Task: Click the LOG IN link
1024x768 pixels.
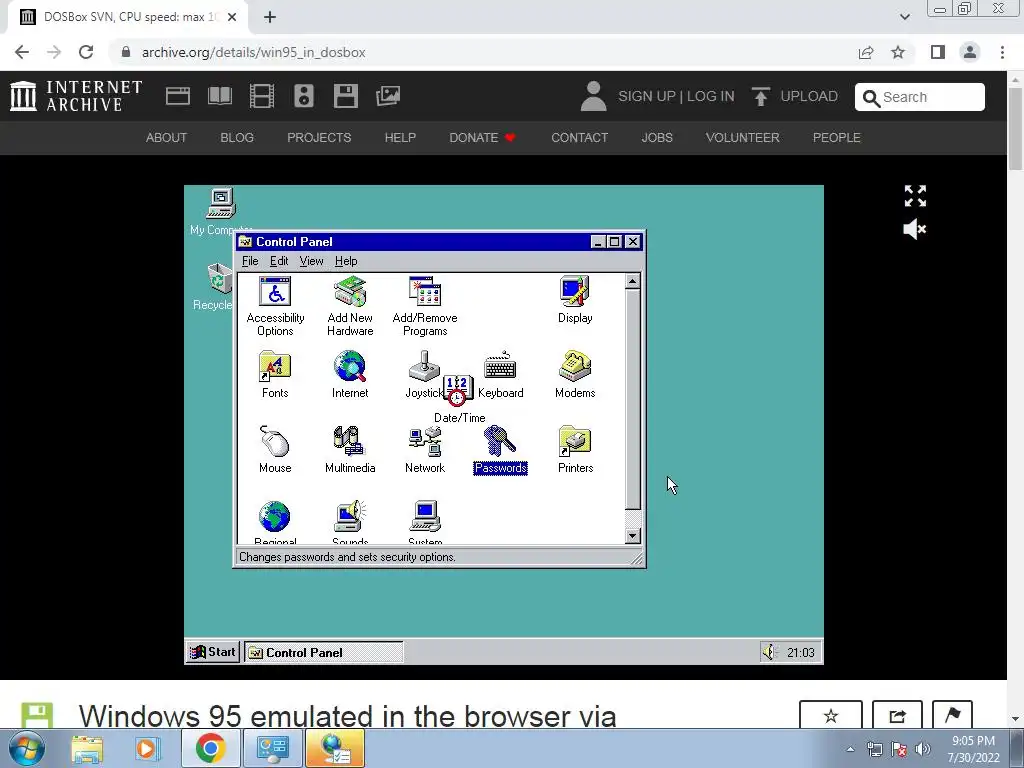Action: tap(711, 96)
